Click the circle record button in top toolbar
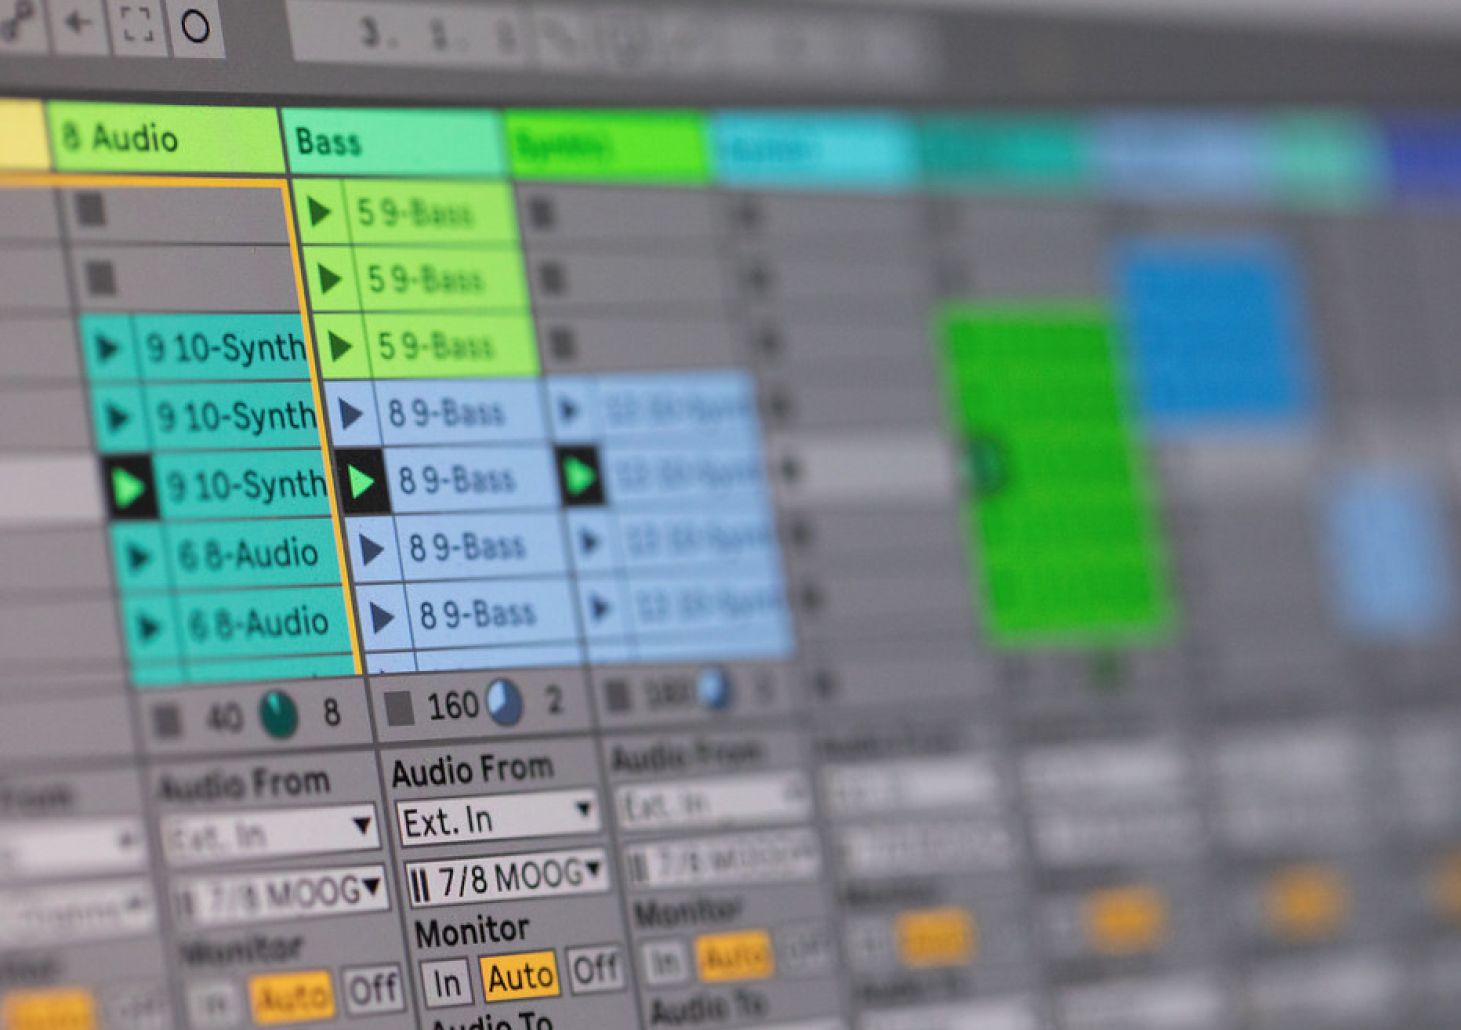1461x1030 pixels. 195,26
